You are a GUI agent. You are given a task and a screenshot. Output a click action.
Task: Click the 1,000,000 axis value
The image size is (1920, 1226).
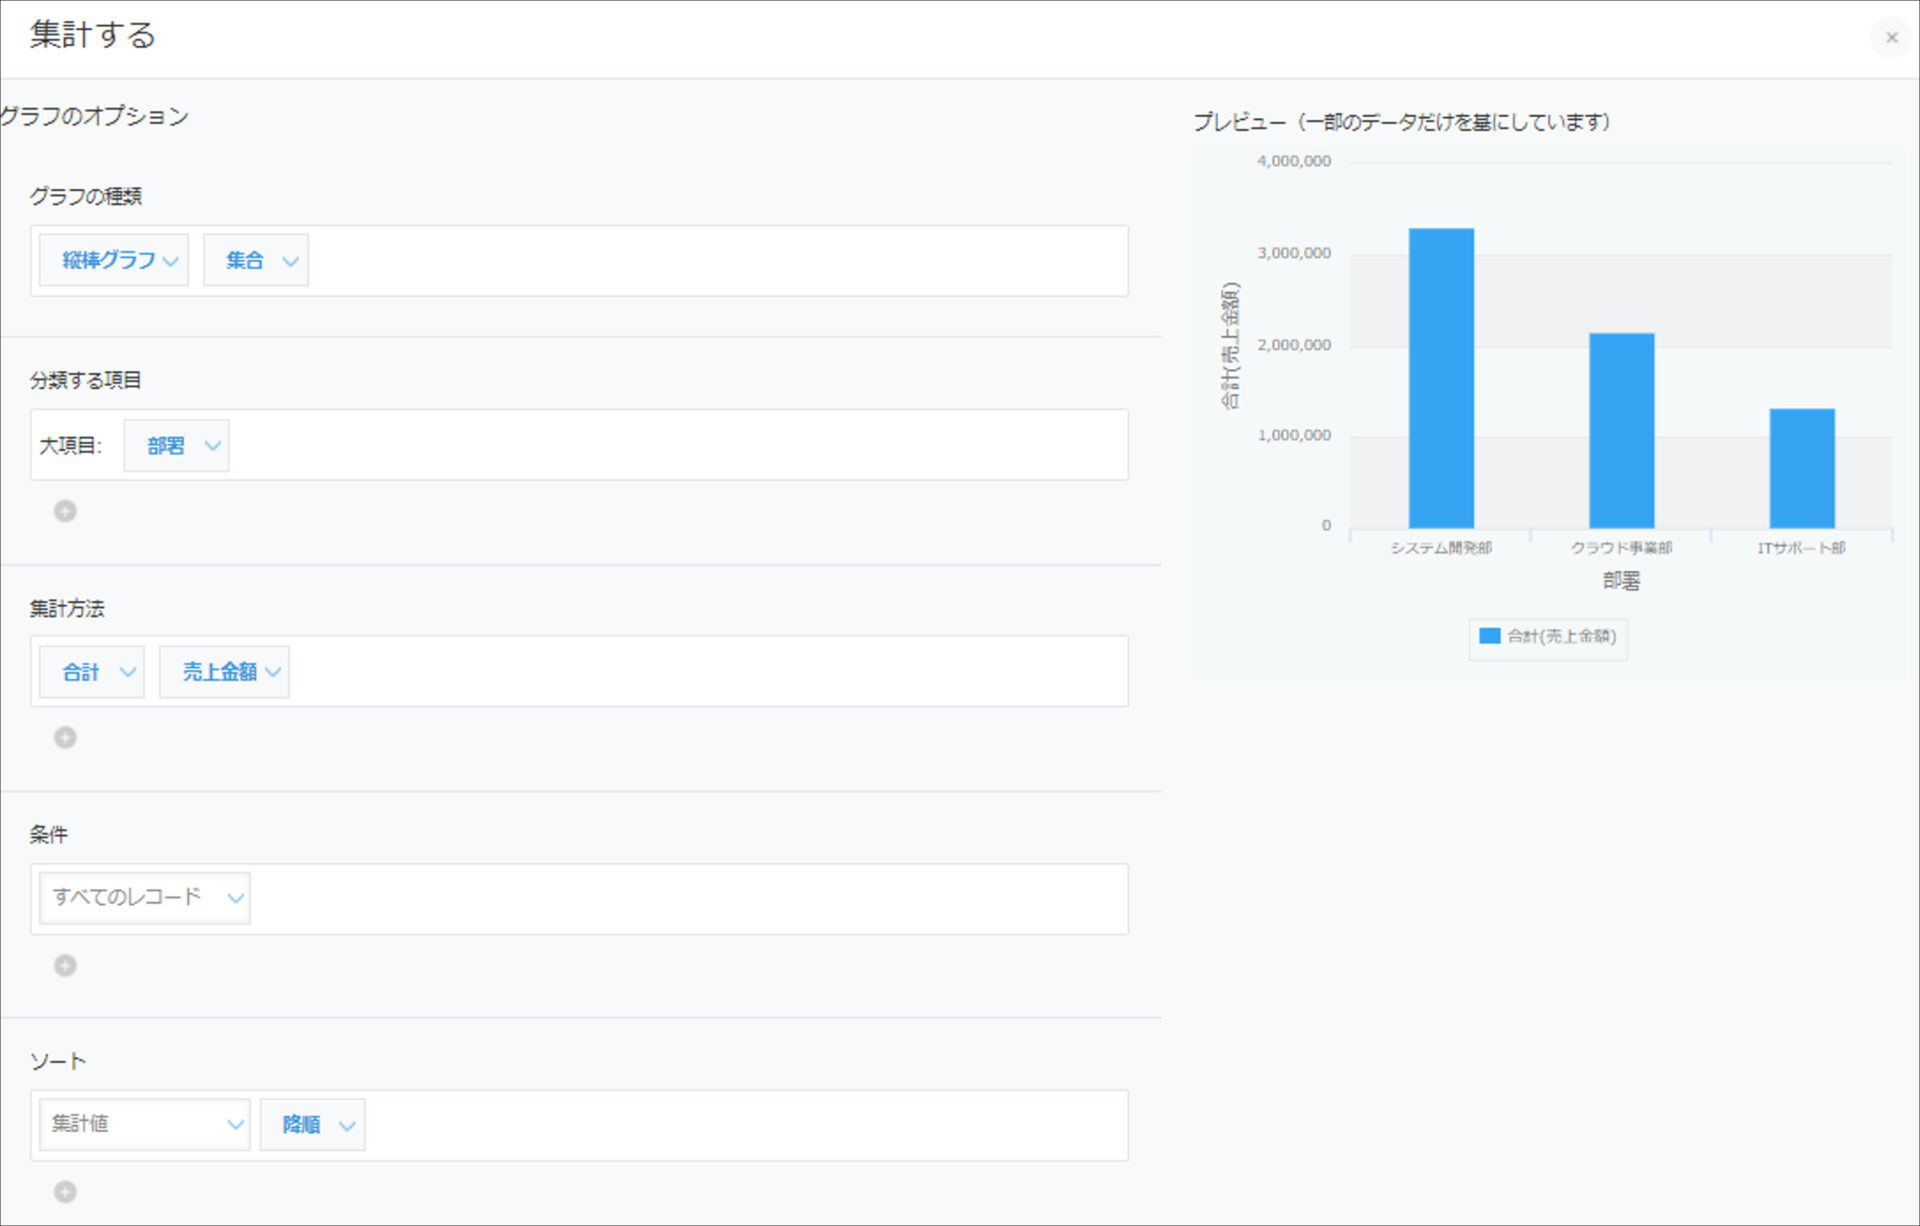pos(1294,435)
